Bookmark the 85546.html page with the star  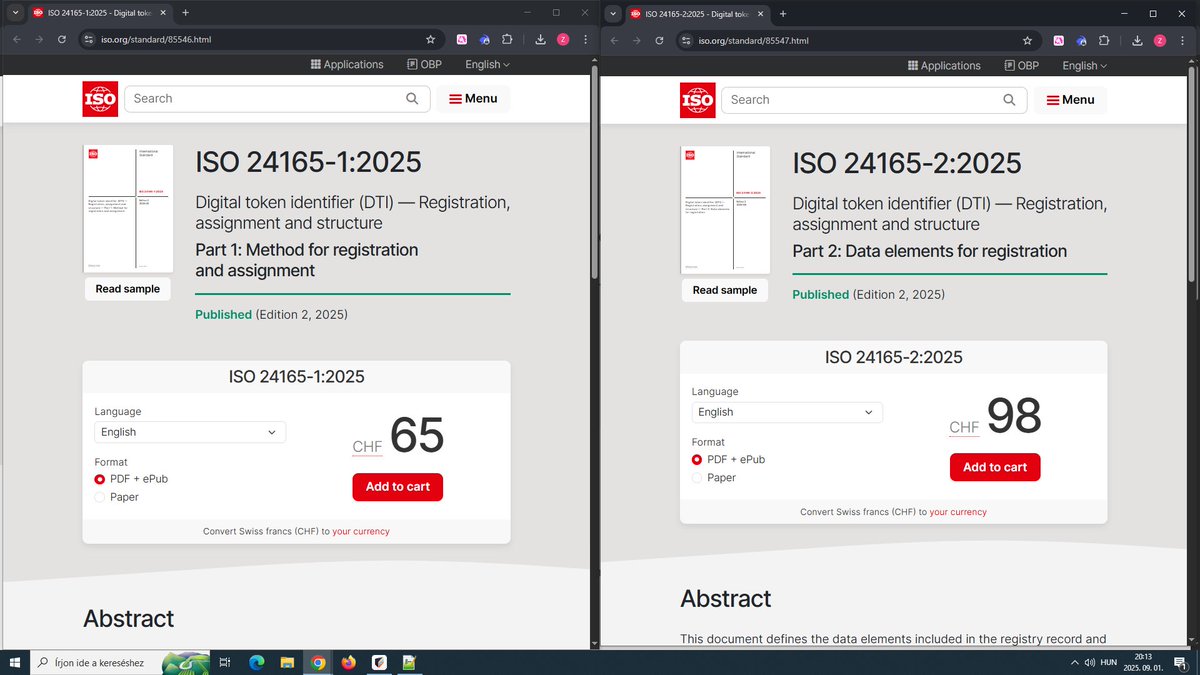[430, 40]
